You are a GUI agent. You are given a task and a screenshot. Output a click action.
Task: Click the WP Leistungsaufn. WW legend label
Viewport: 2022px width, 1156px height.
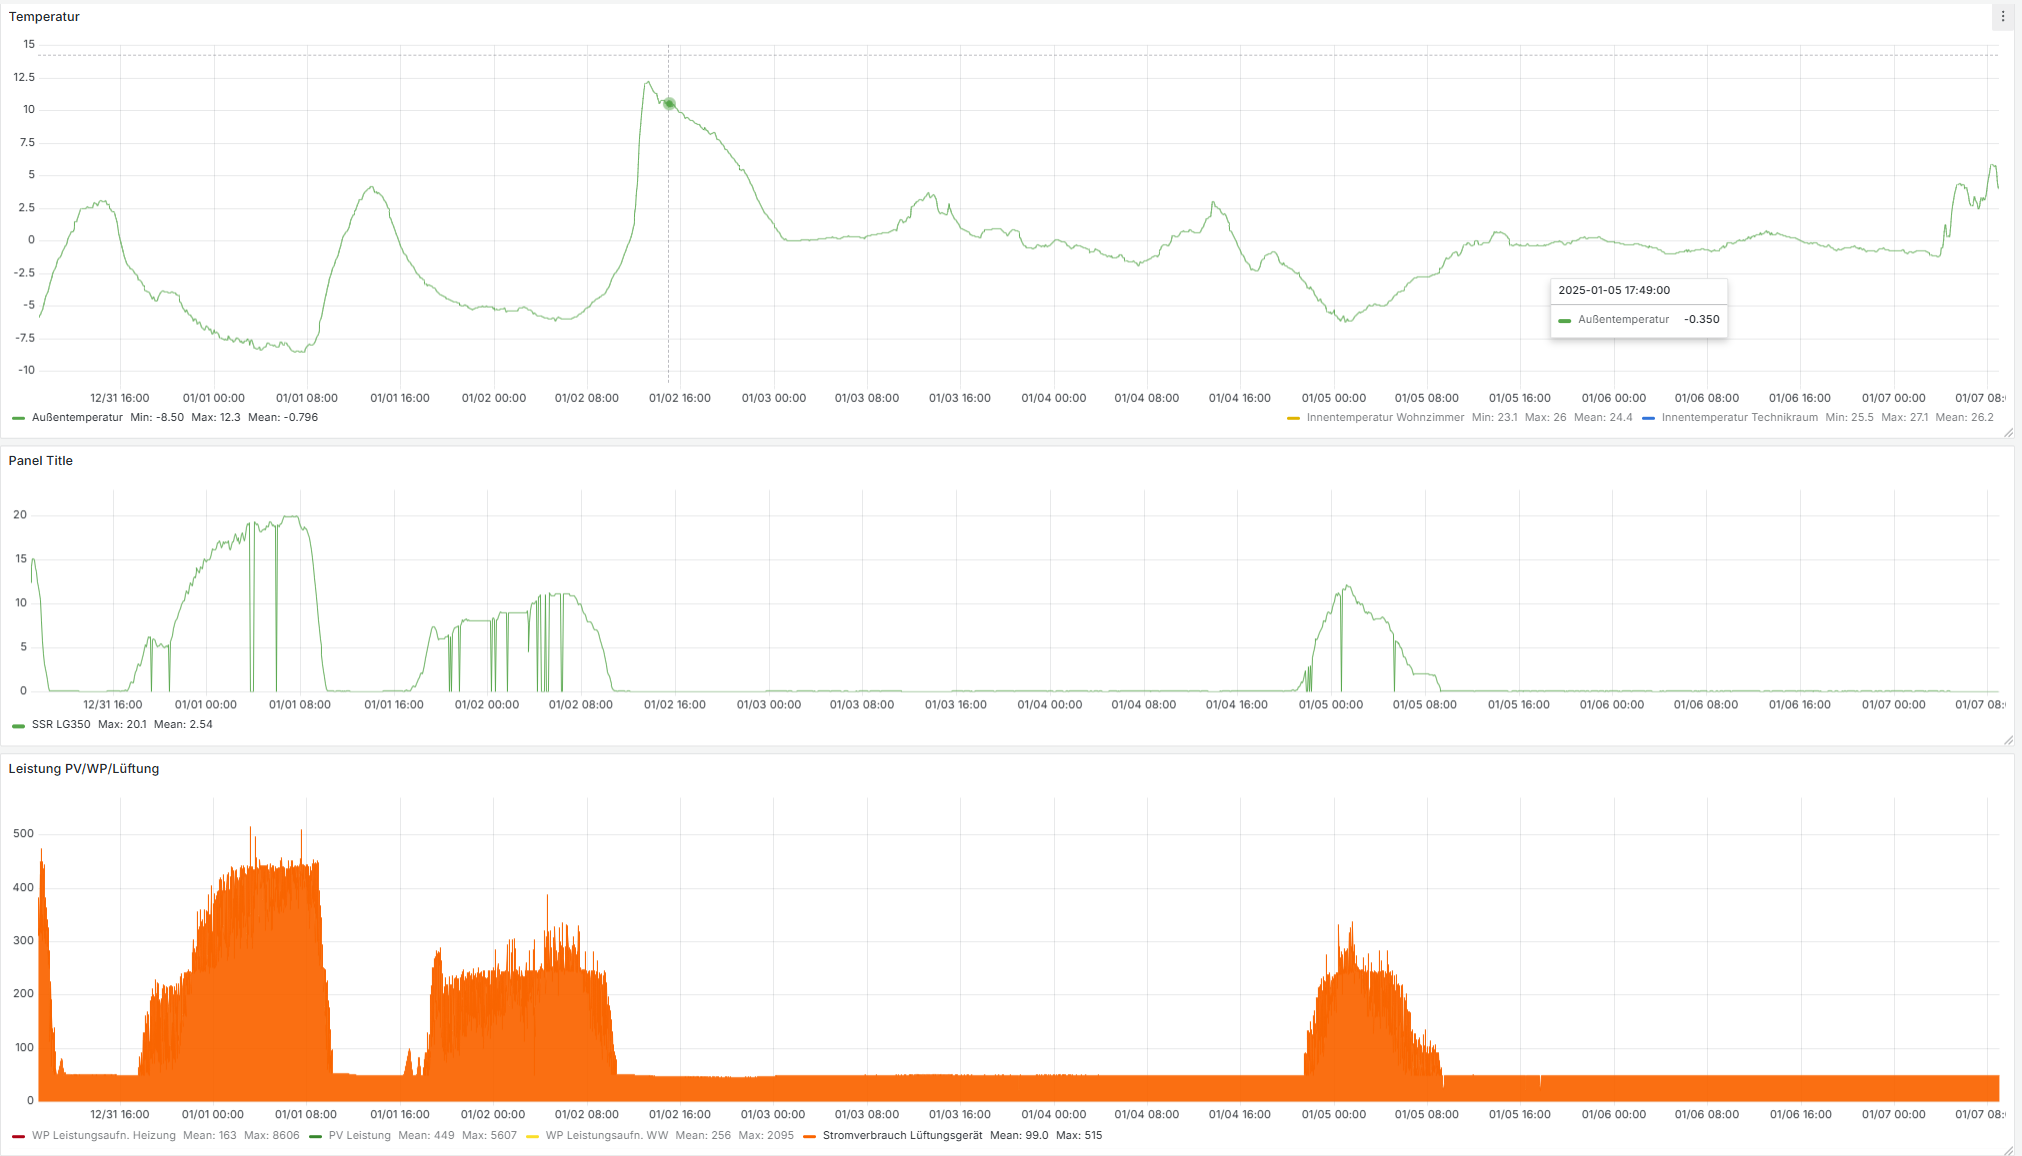606,1136
